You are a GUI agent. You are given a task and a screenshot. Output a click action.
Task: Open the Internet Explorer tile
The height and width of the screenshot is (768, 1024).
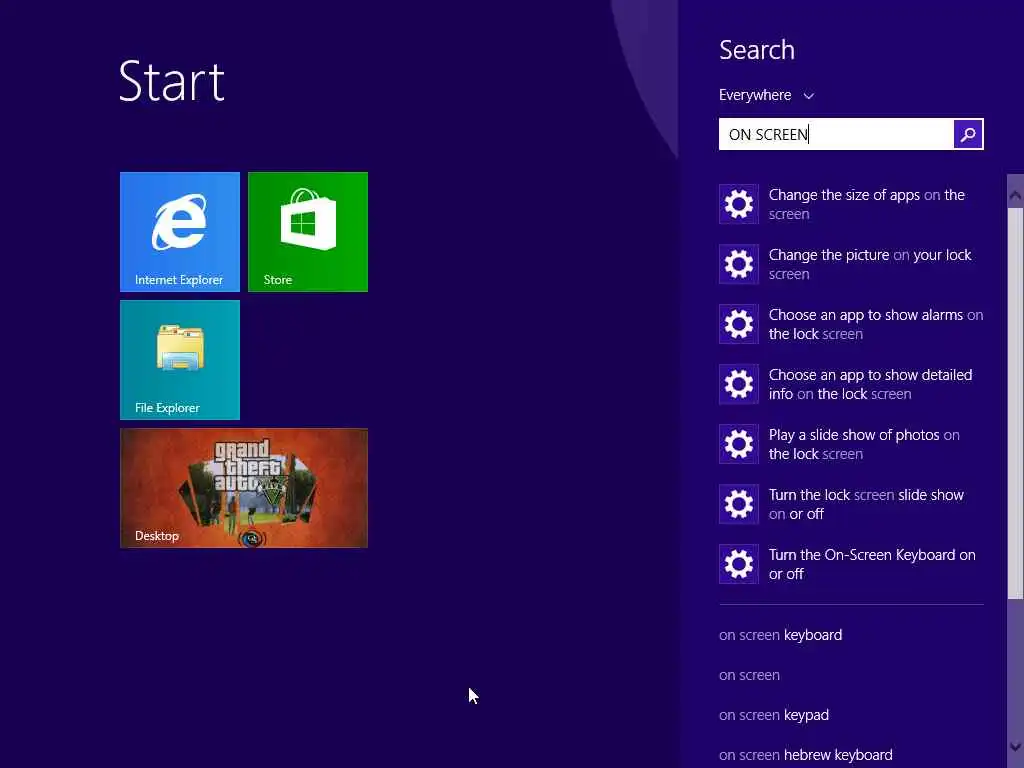coord(180,232)
